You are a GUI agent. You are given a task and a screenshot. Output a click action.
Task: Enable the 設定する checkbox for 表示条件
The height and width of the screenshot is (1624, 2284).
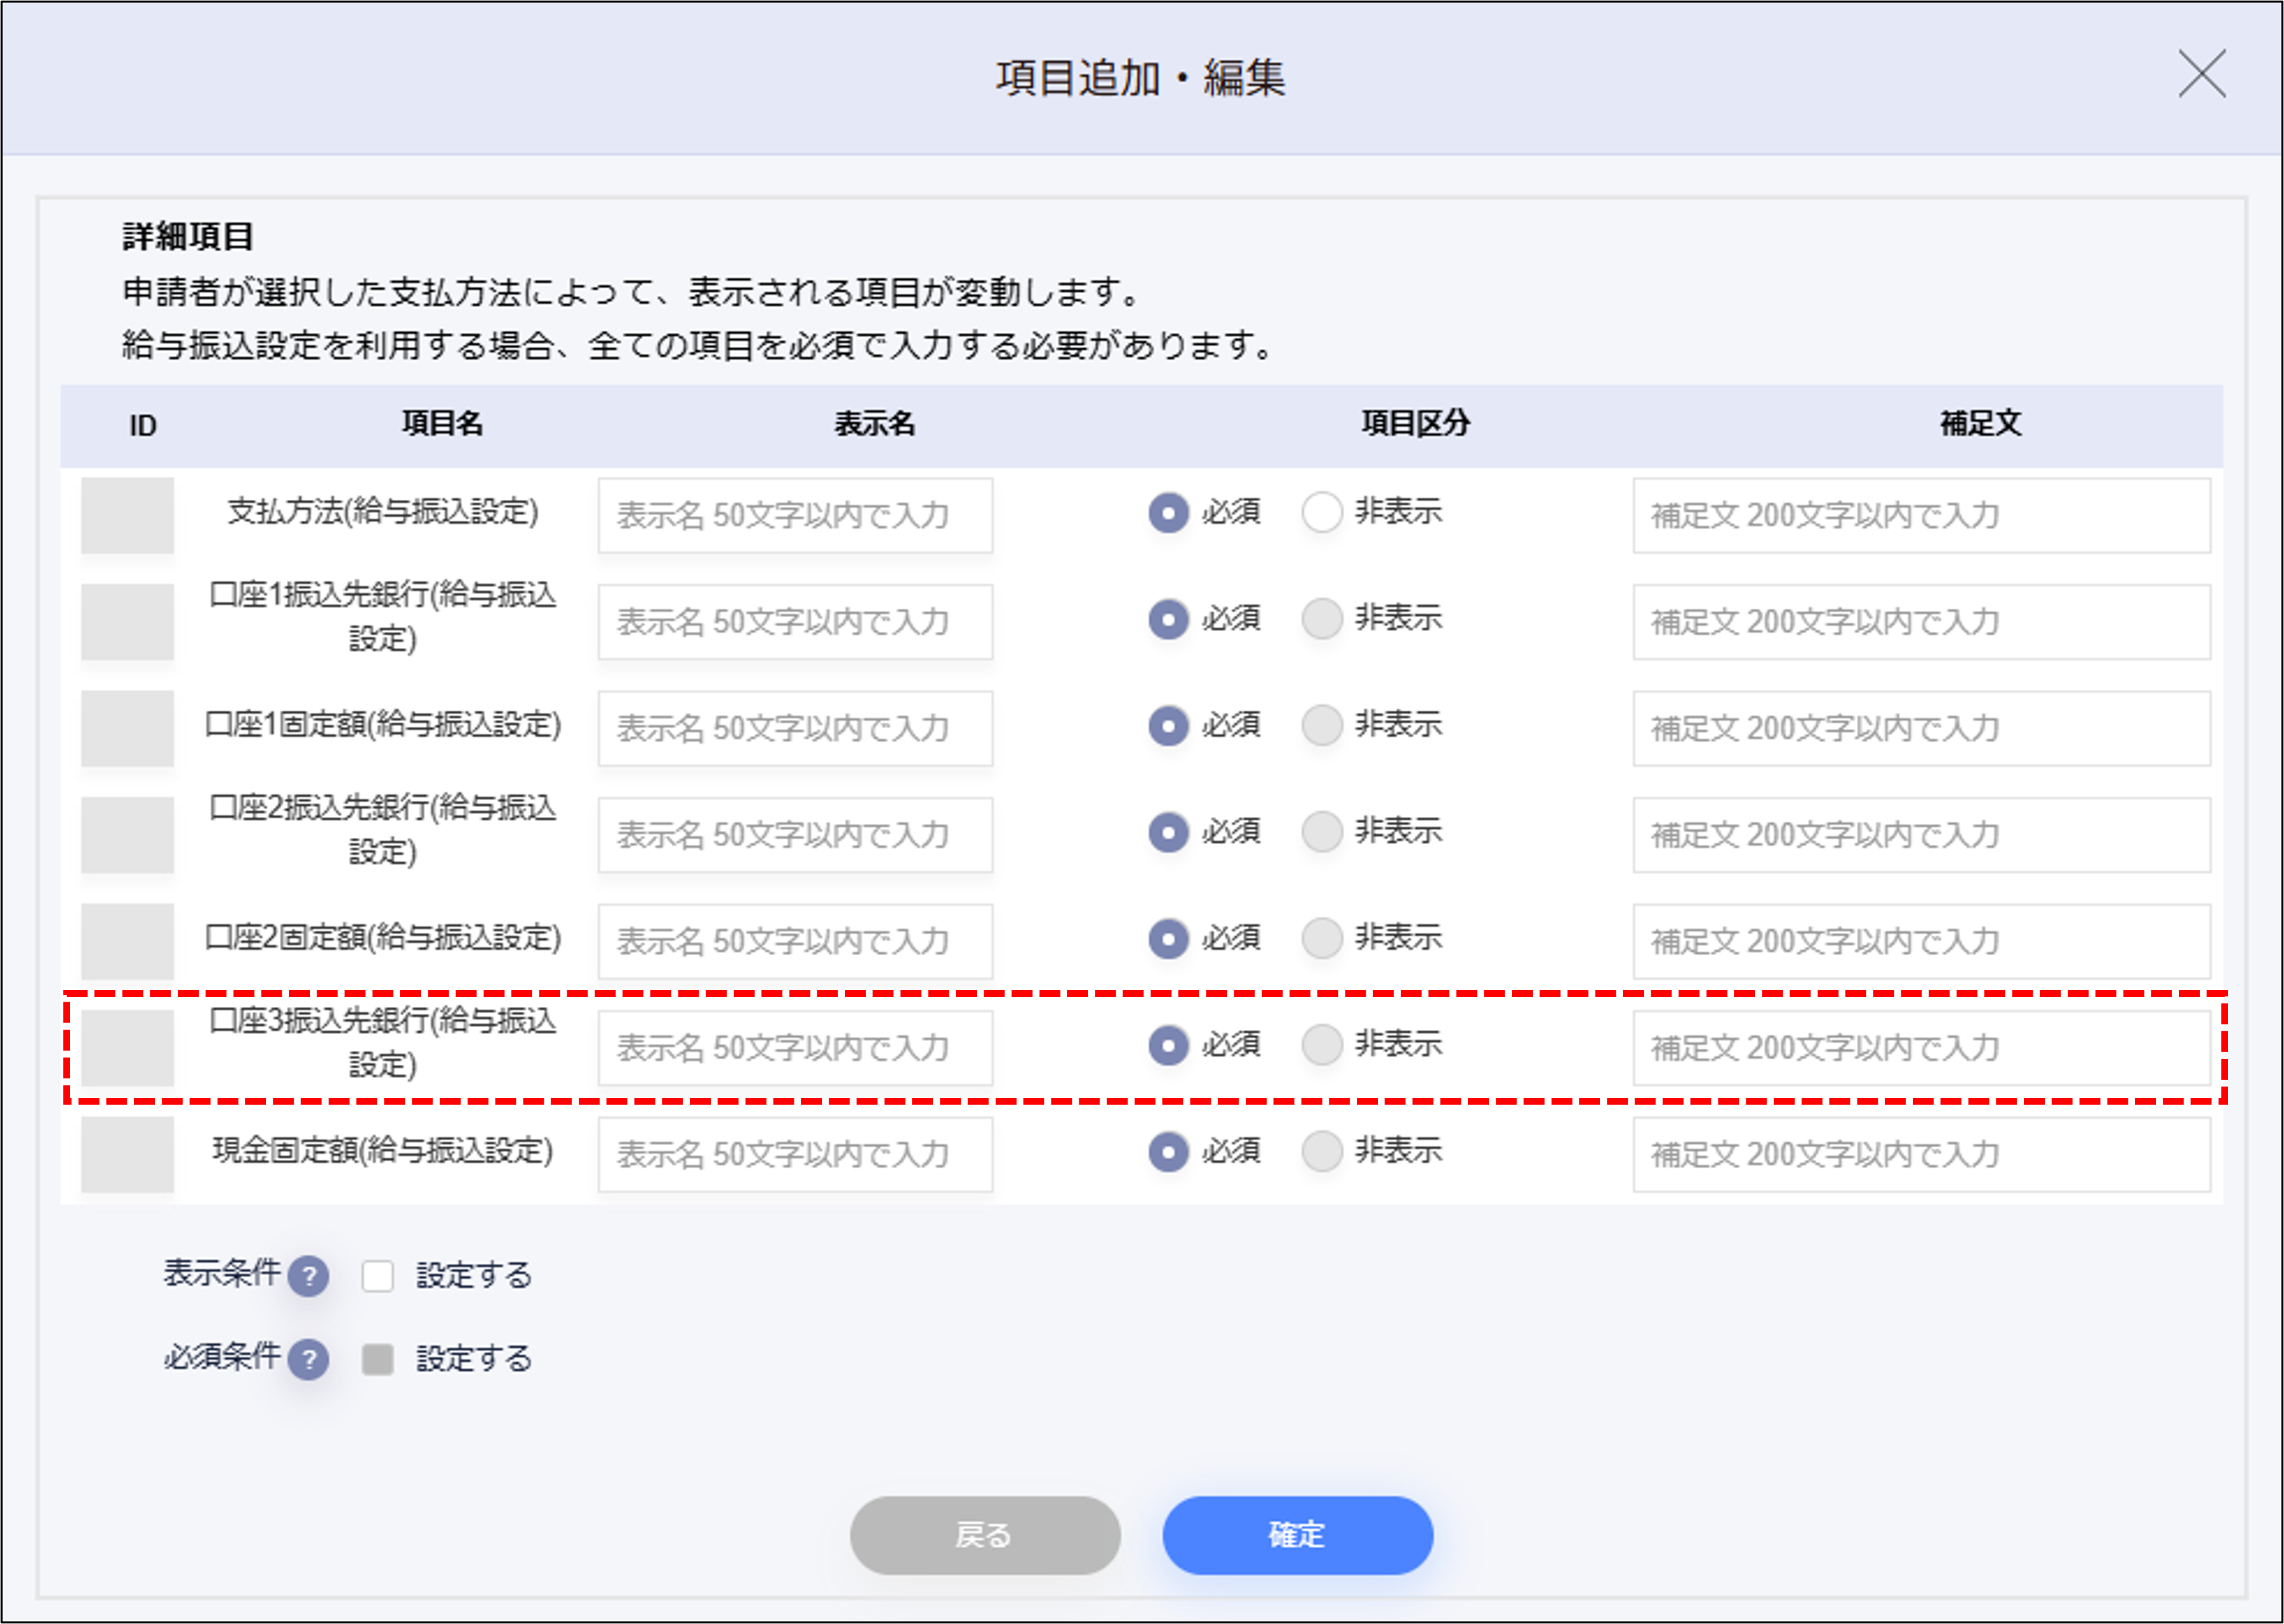(378, 1275)
